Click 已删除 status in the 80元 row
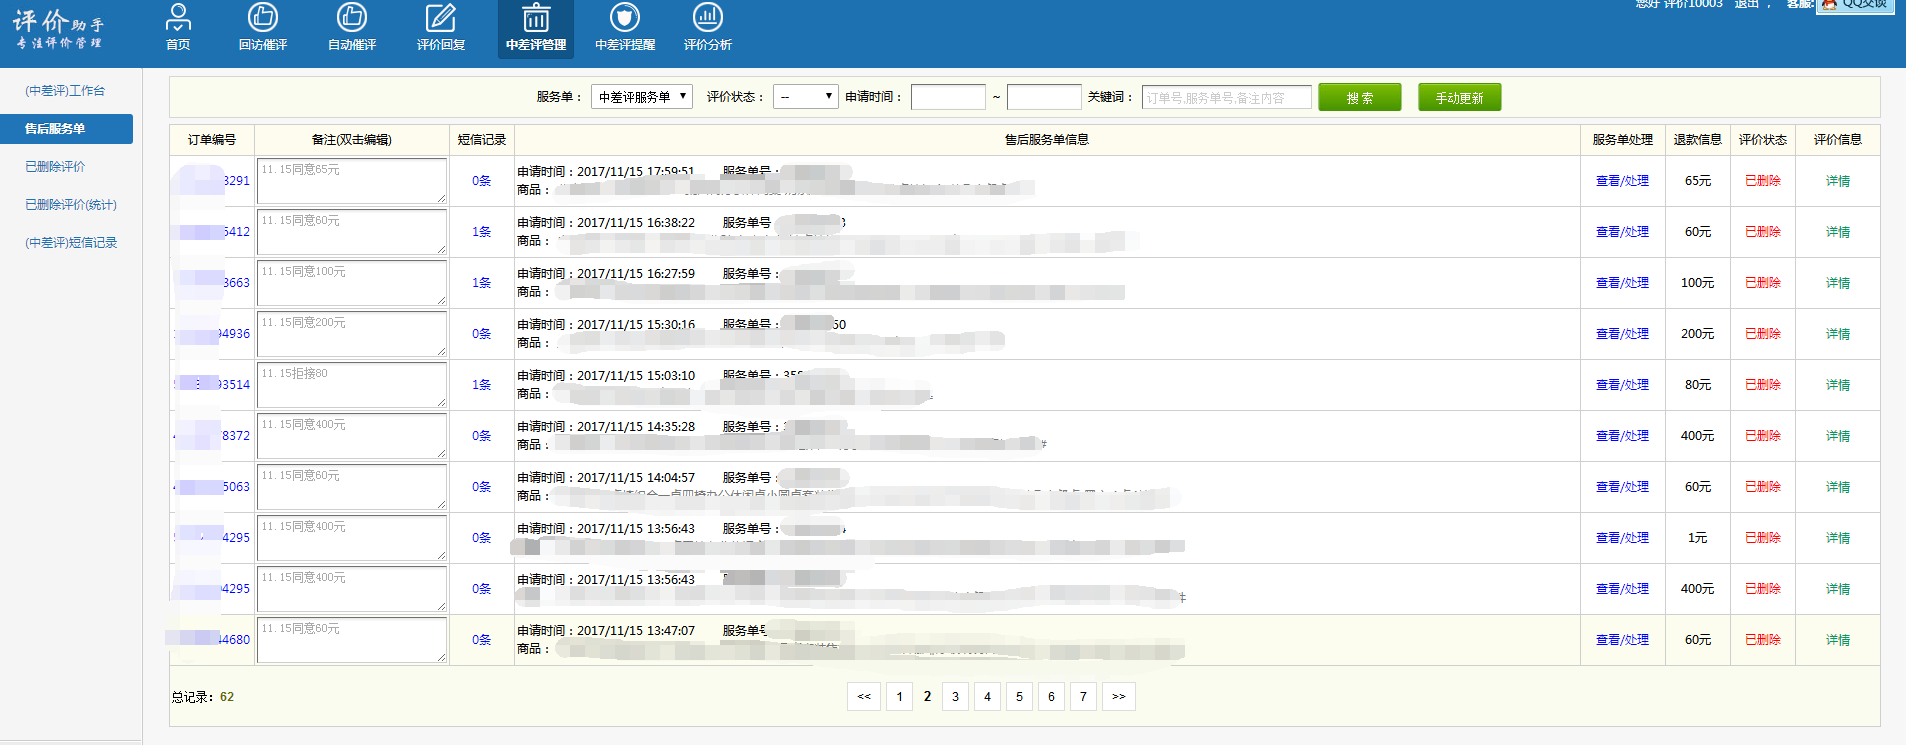 point(1763,385)
